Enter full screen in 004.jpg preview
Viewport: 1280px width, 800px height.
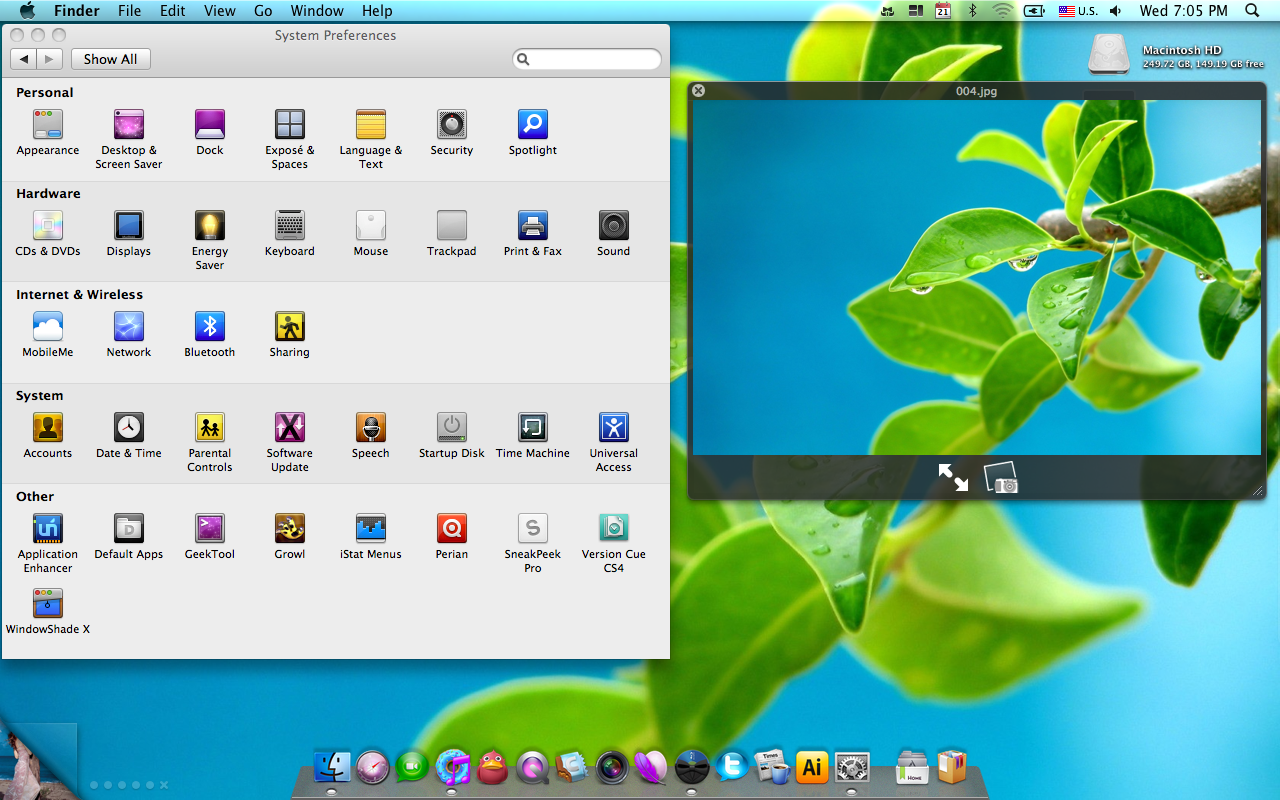(x=953, y=478)
